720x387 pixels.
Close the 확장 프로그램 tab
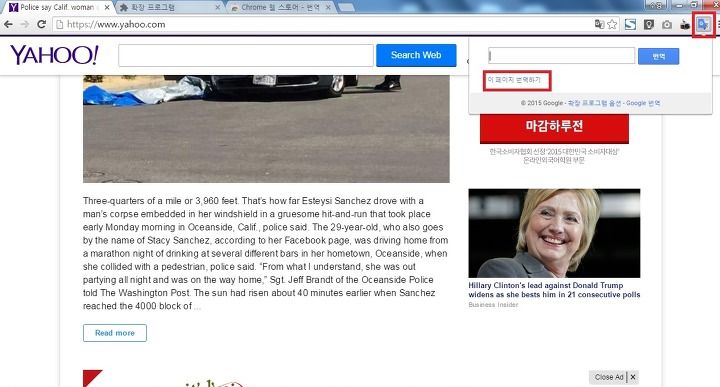click(x=218, y=8)
